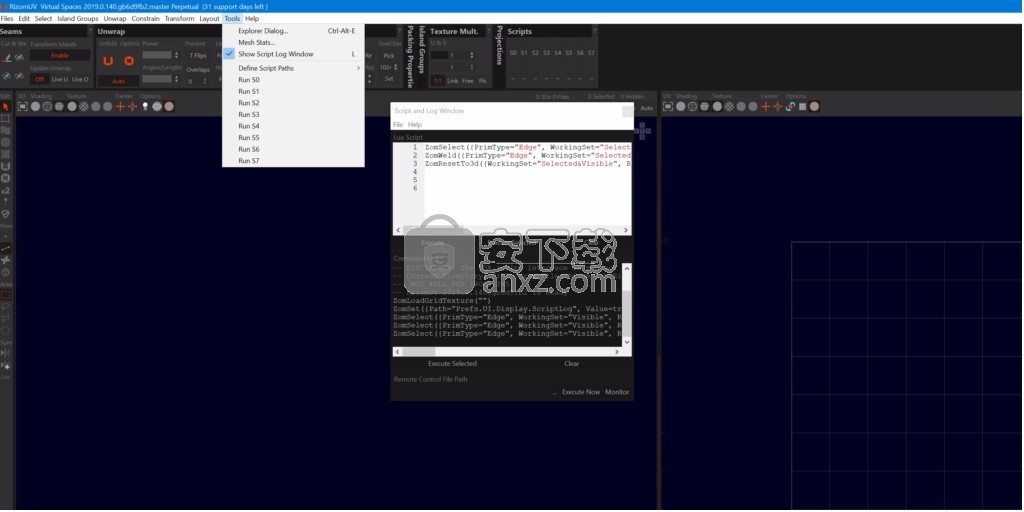Toggle the Live O option
The height and width of the screenshot is (512, 1024).
tap(80, 79)
